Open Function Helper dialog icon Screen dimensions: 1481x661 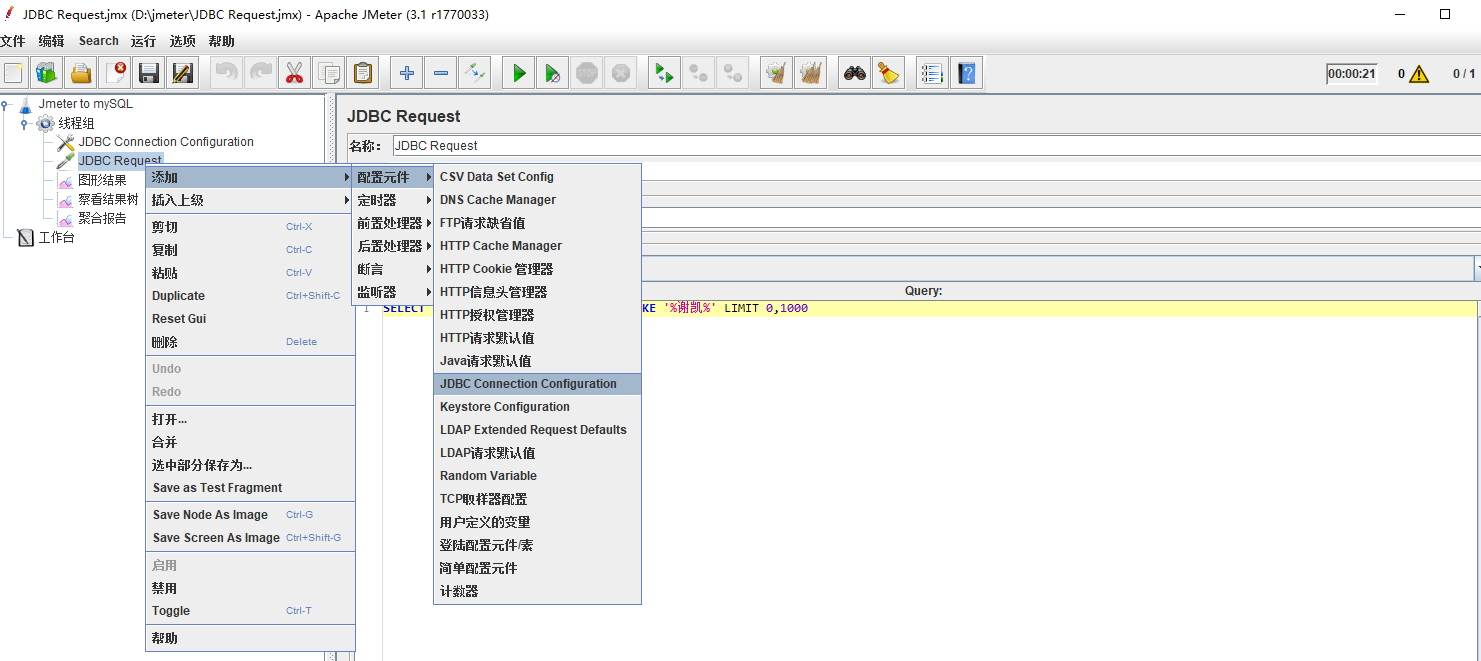[932, 73]
